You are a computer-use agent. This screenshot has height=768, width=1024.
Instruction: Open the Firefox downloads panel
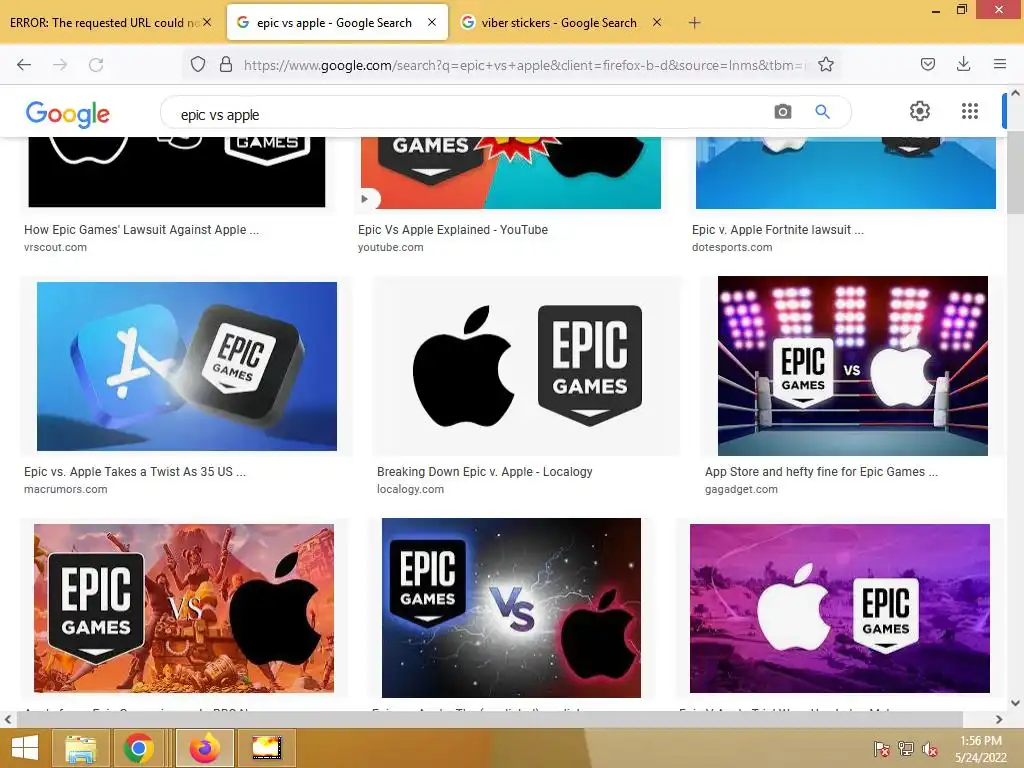pyautogui.click(x=963, y=64)
